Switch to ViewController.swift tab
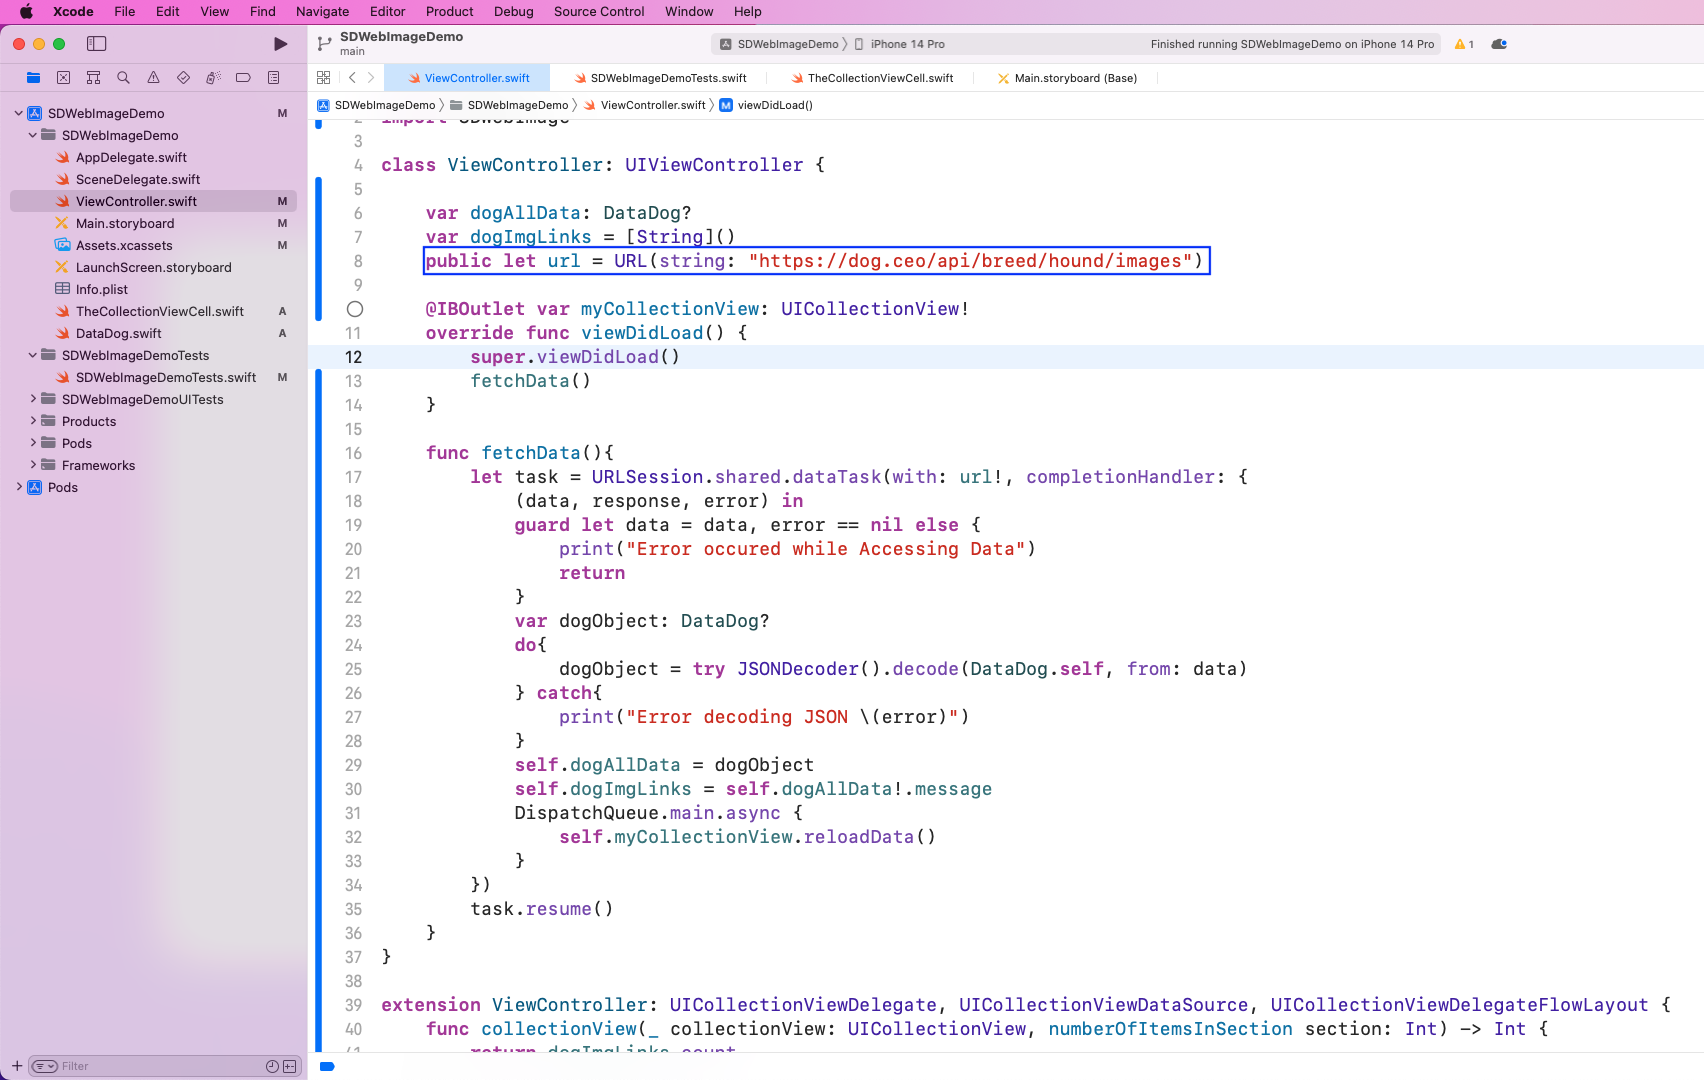 tap(467, 78)
